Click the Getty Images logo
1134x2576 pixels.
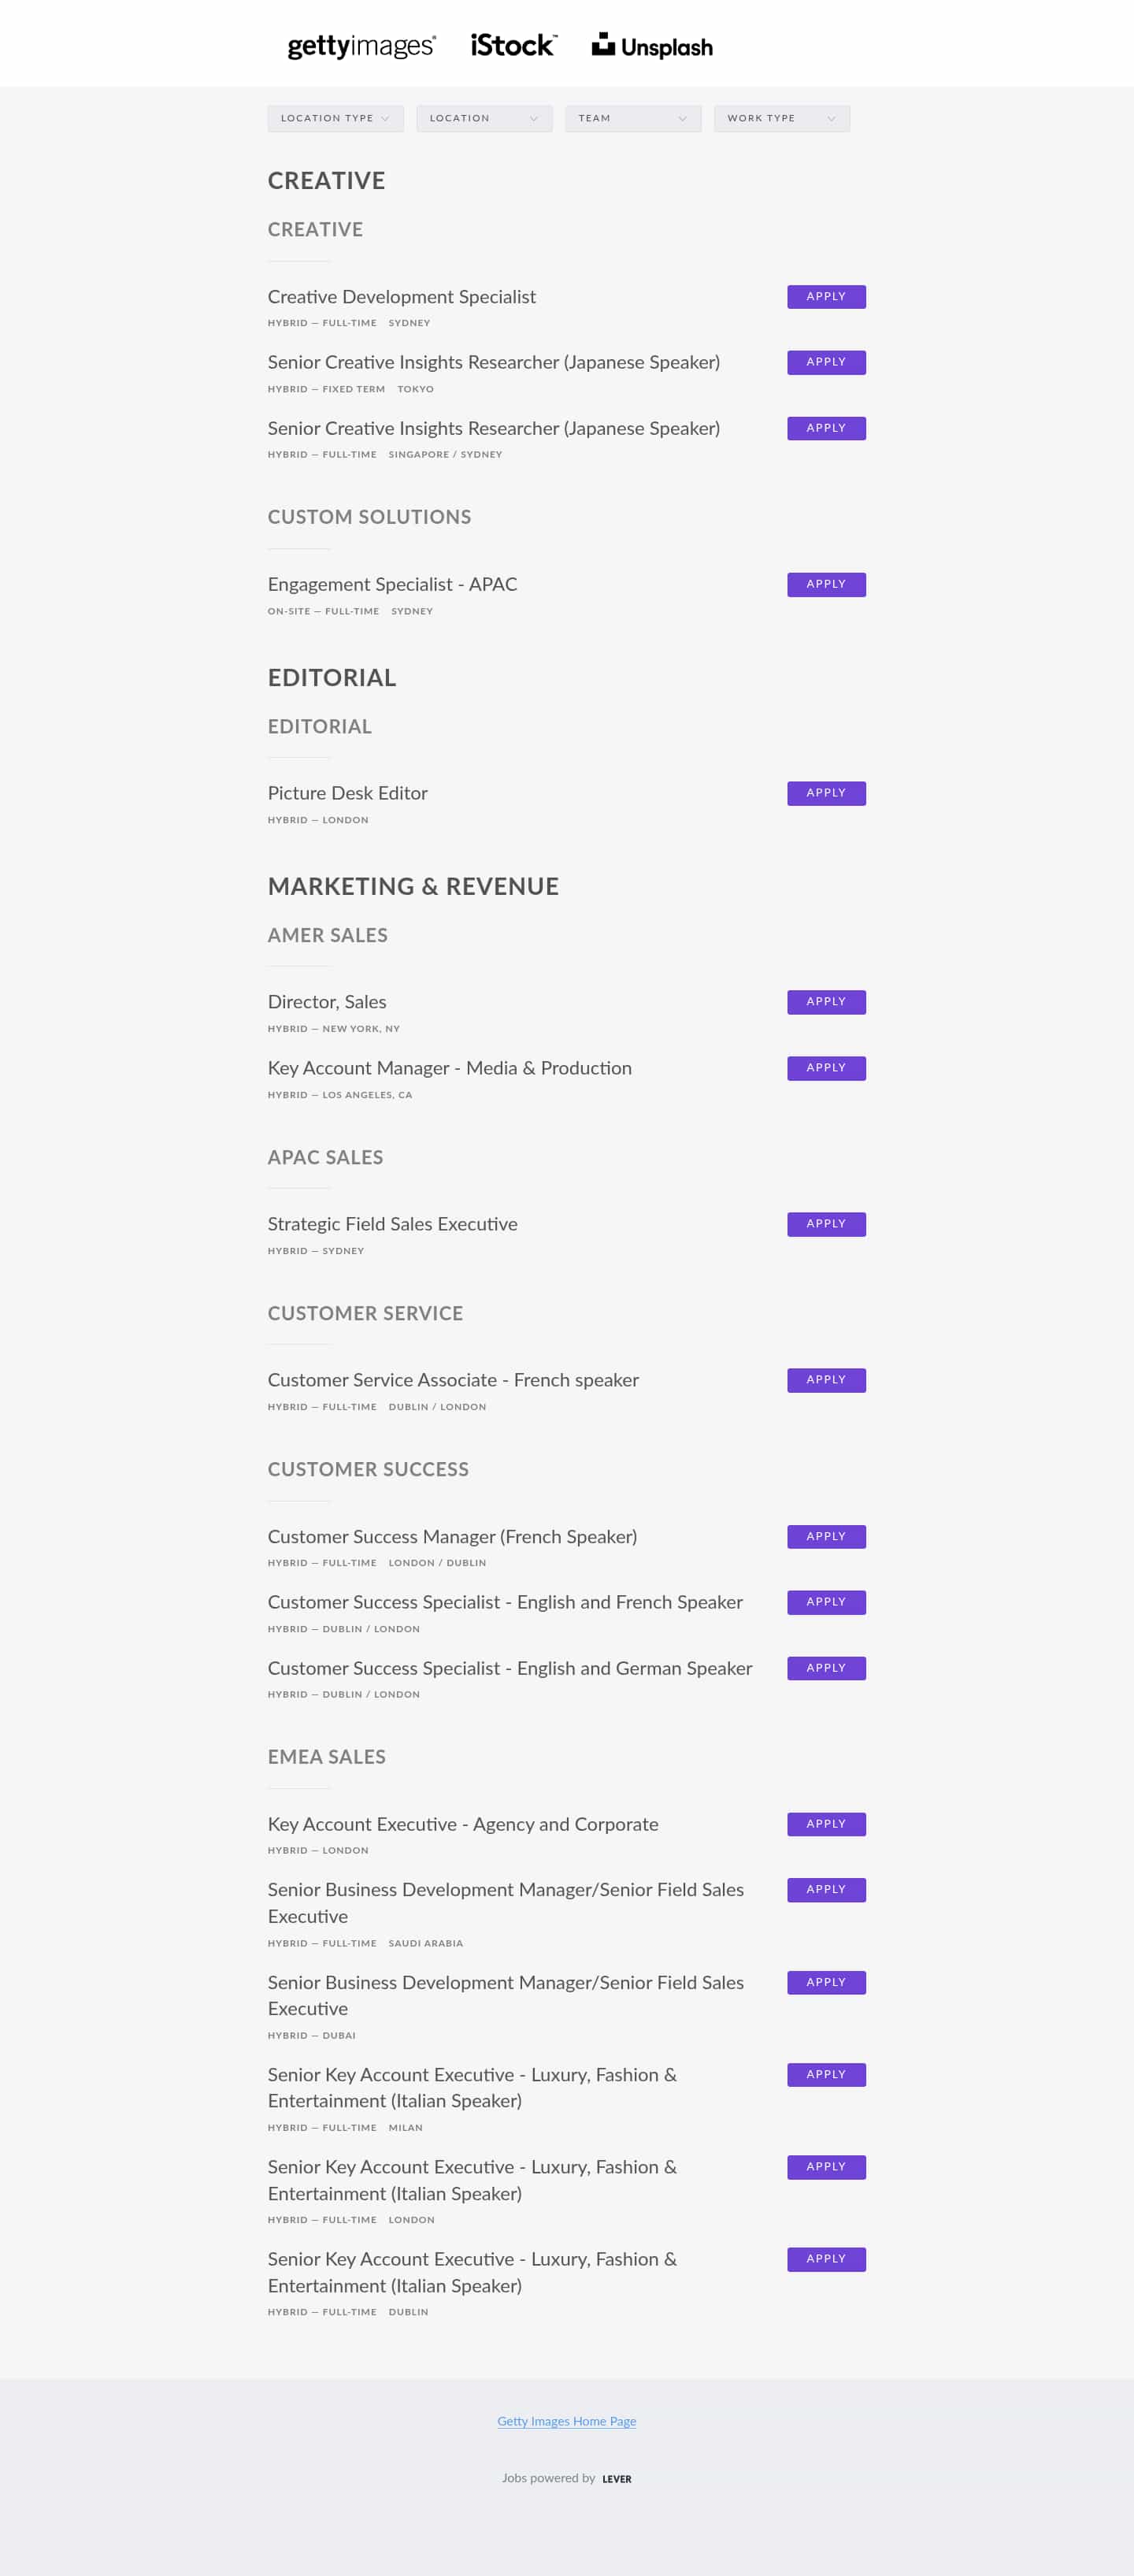pyautogui.click(x=360, y=44)
